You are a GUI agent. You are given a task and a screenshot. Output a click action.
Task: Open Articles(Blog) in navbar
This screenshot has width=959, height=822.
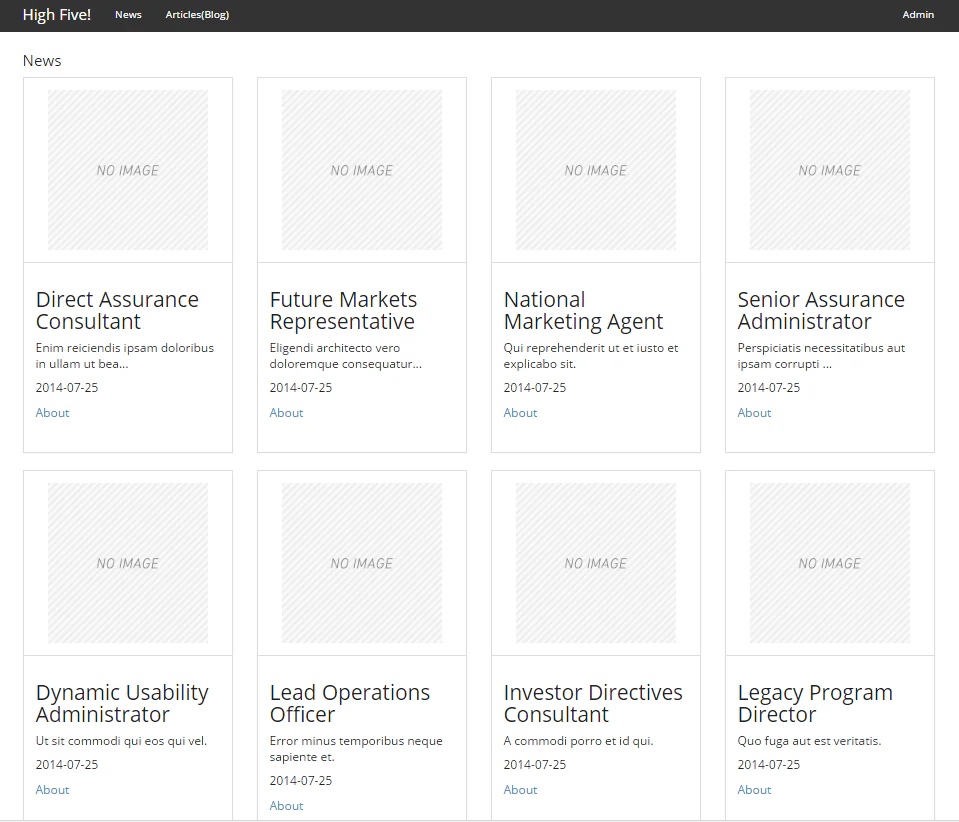pos(197,15)
